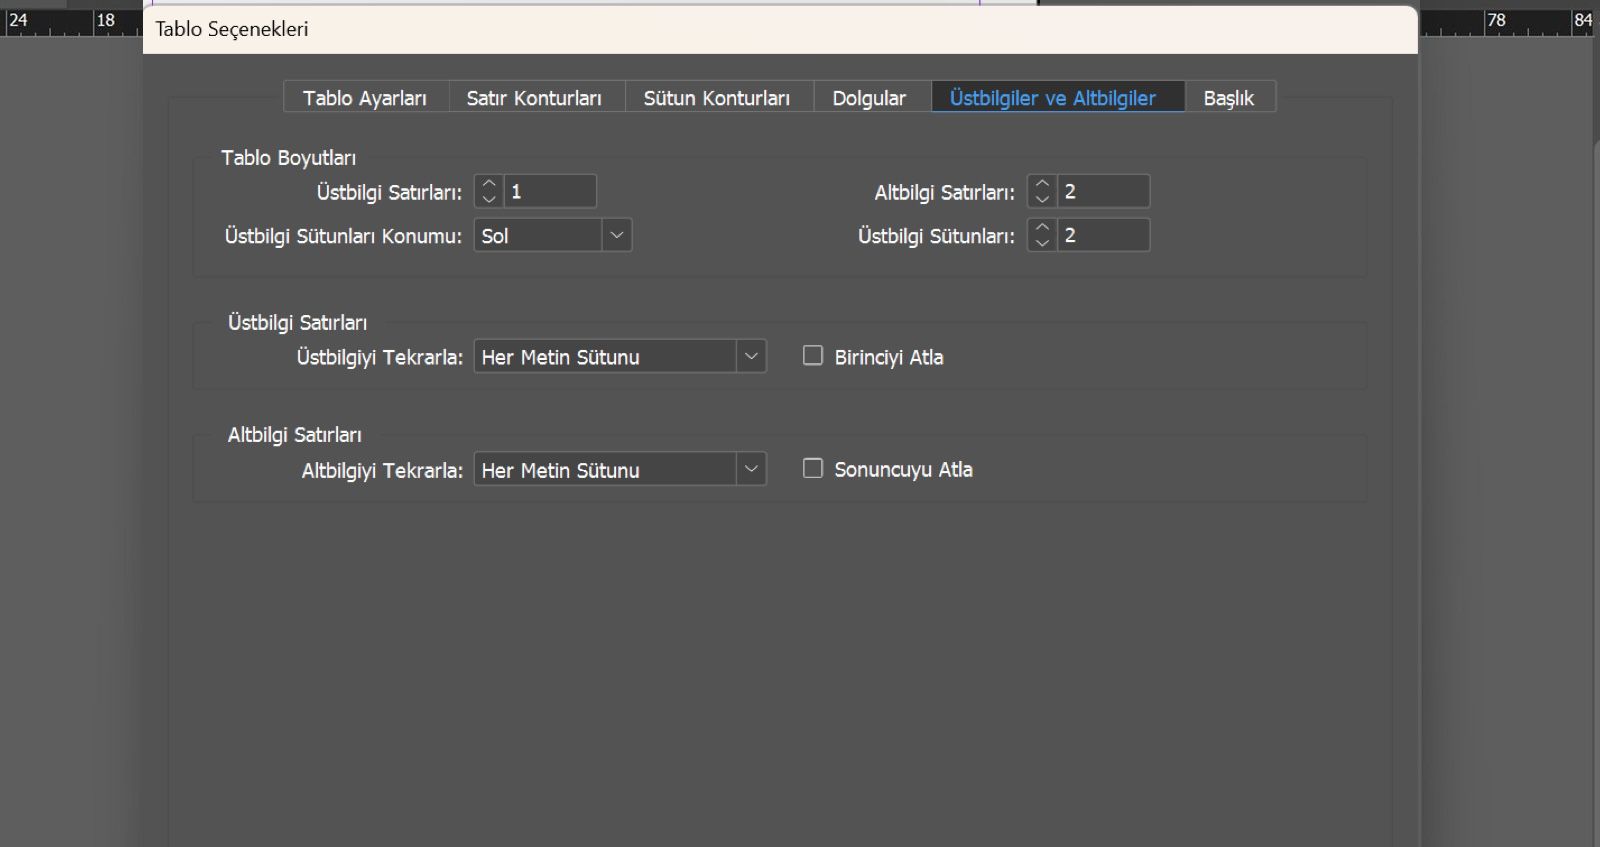Image resolution: width=1600 pixels, height=847 pixels.
Task: Enable the Sonuncuyu Atla checkbox
Action: [813, 468]
